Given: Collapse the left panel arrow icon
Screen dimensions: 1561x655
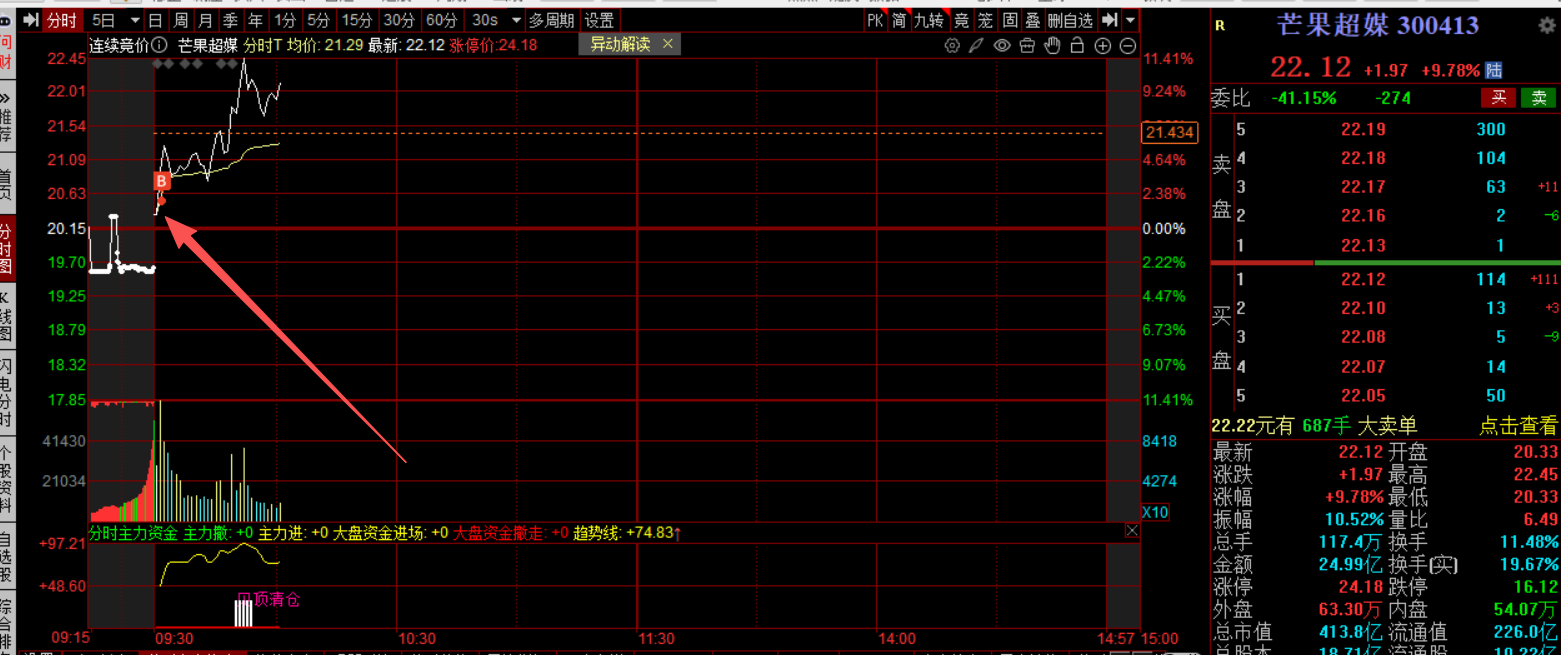Looking at the screenshot, I should [32, 20].
